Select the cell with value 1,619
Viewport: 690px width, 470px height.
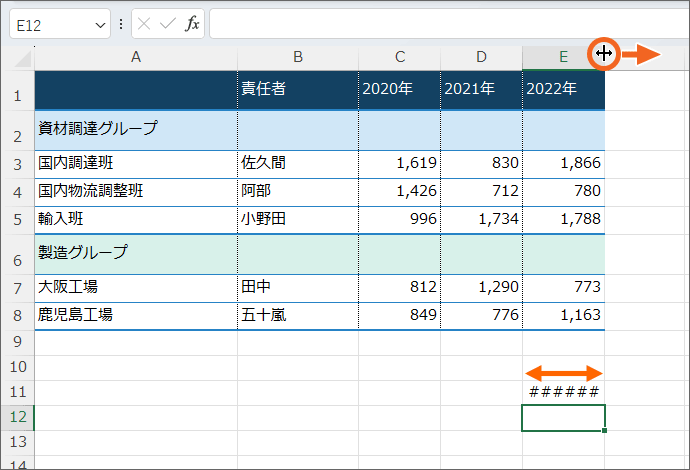[x=400, y=165]
